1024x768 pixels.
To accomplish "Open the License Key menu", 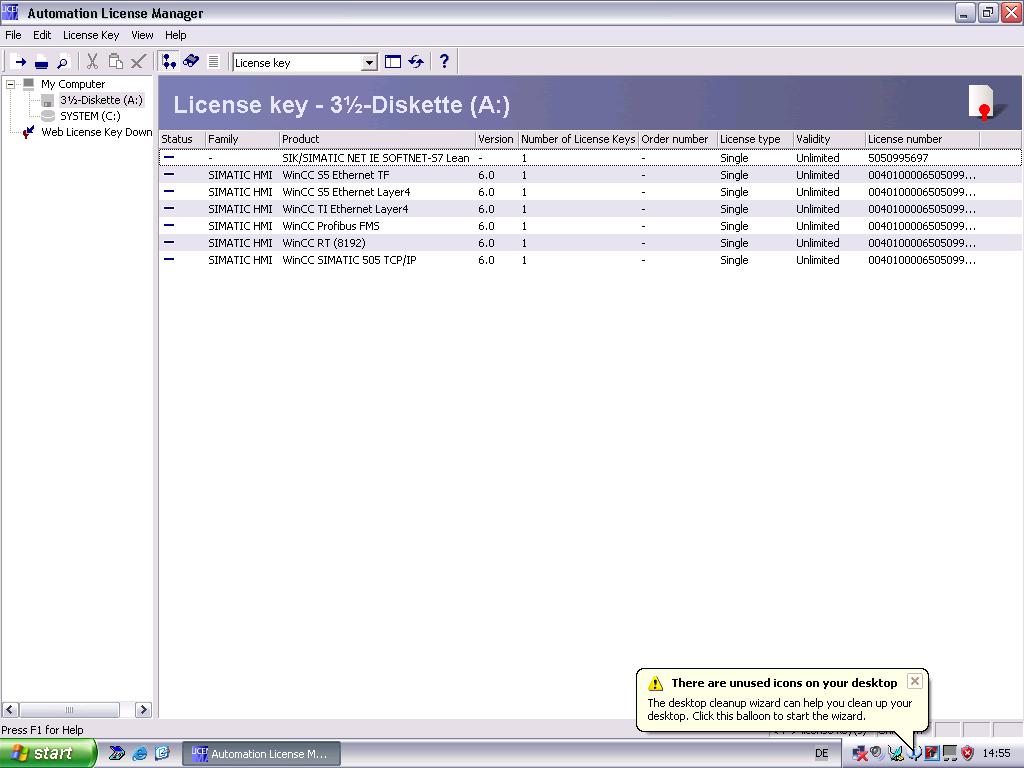I will [91, 35].
